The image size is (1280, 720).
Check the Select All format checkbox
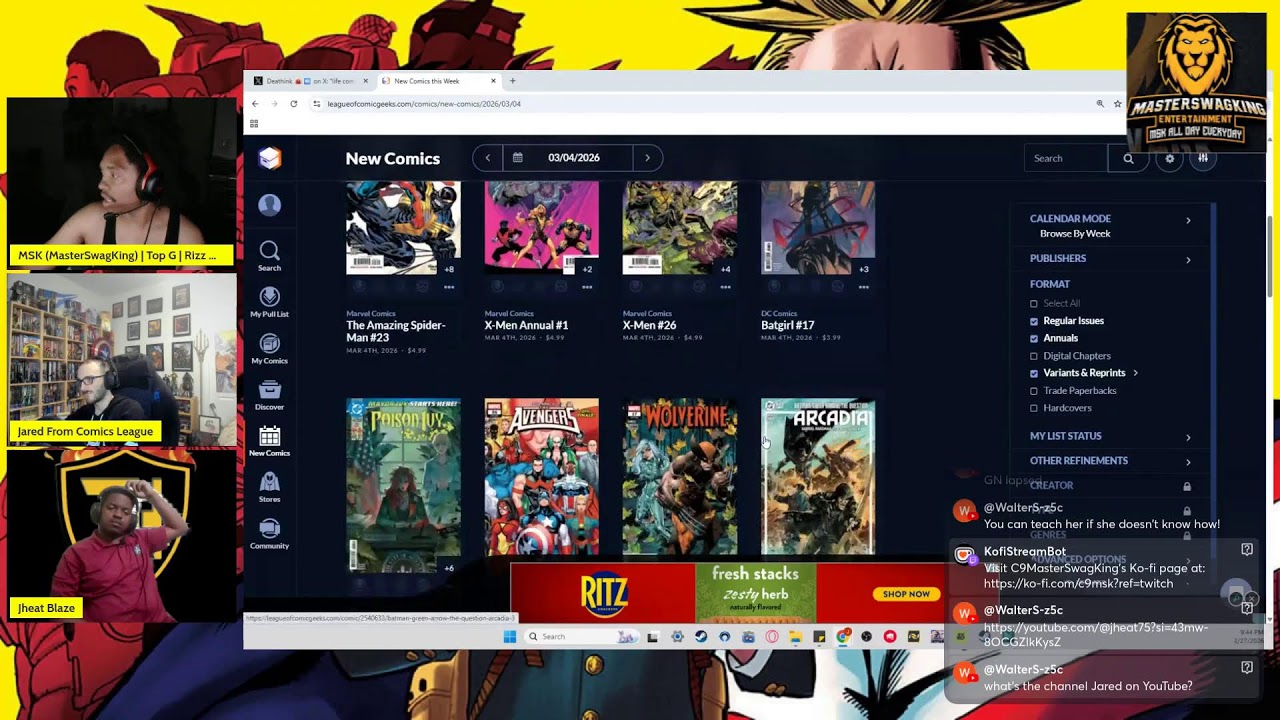click(1034, 303)
